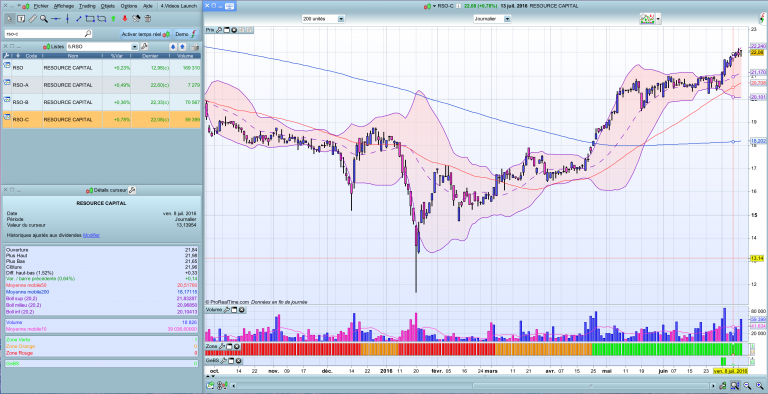Open the Fichier menu
Screen dimensions: 768x394
41,6
